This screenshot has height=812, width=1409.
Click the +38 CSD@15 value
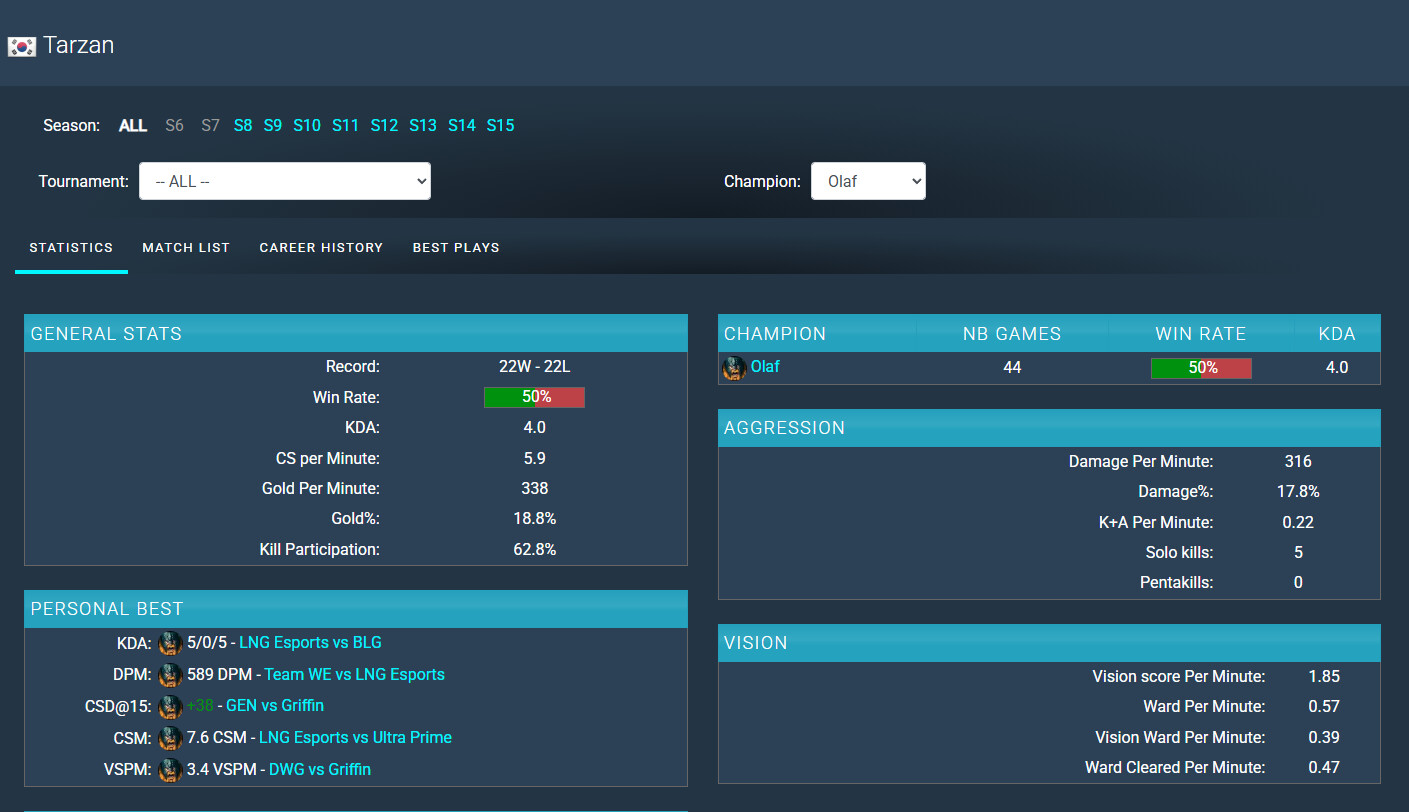tap(200, 705)
